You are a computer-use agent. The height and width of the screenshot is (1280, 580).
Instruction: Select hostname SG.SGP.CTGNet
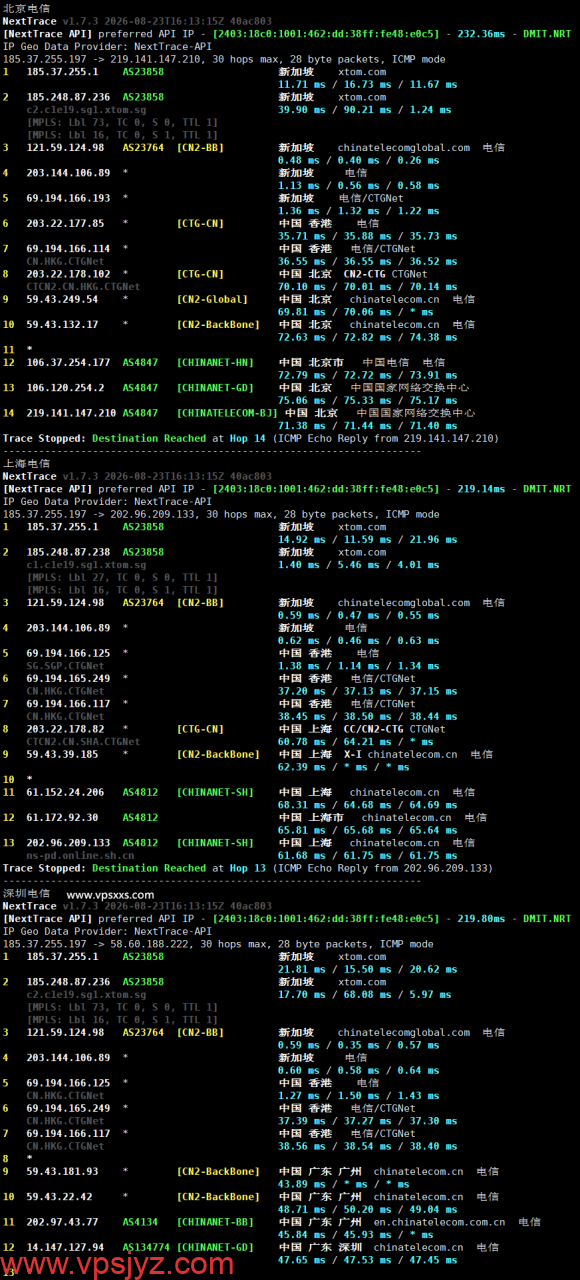65,665
